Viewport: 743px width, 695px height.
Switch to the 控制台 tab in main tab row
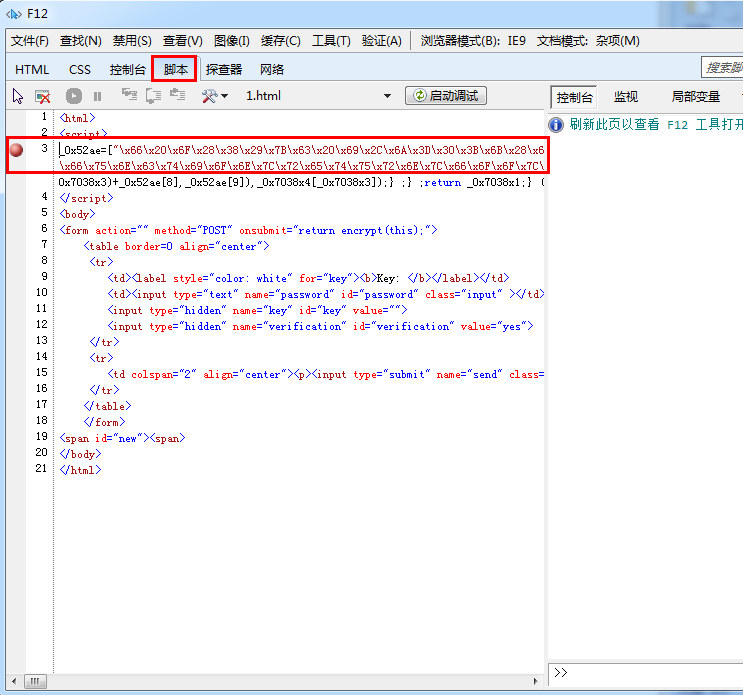pyautogui.click(x=127, y=70)
